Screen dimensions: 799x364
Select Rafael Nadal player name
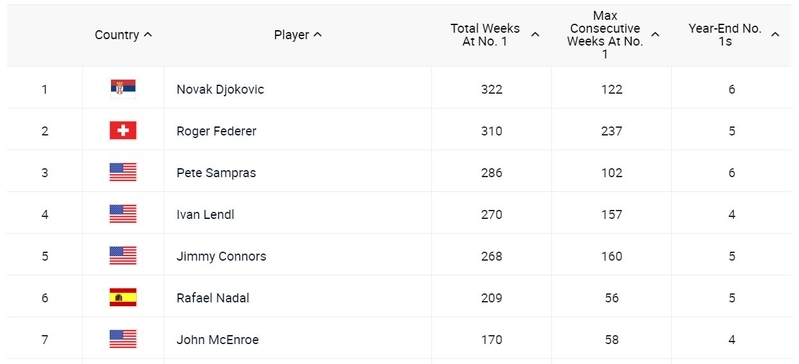pyautogui.click(x=212, y=298)
